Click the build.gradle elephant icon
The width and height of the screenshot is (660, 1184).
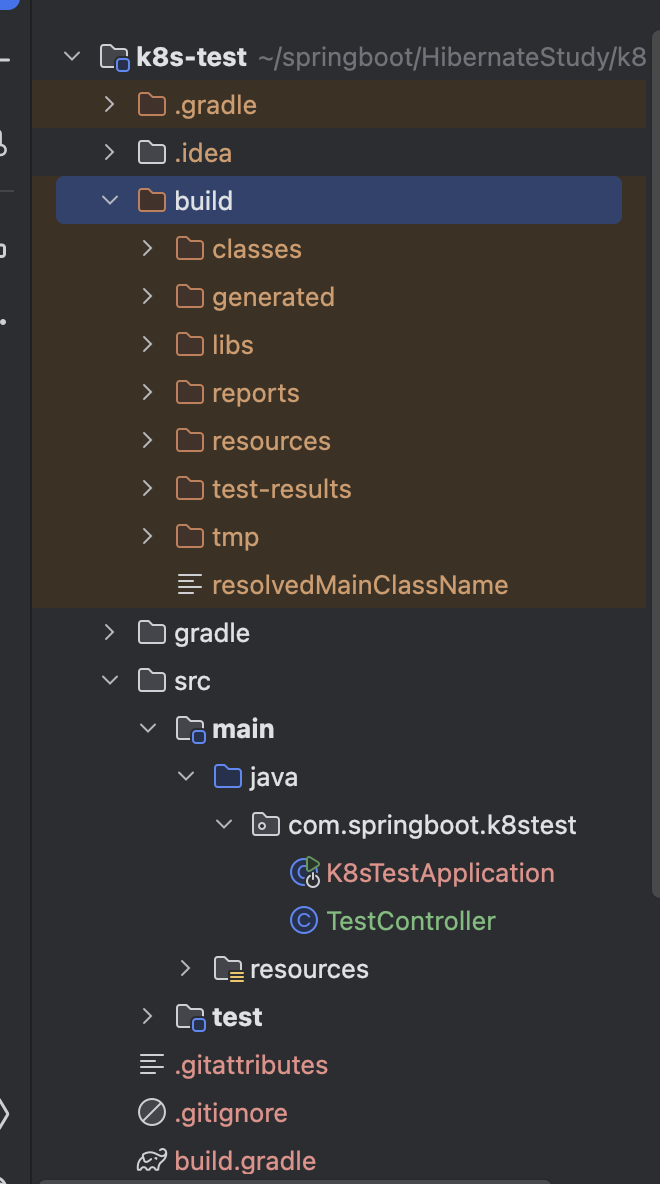(152, 1161)
